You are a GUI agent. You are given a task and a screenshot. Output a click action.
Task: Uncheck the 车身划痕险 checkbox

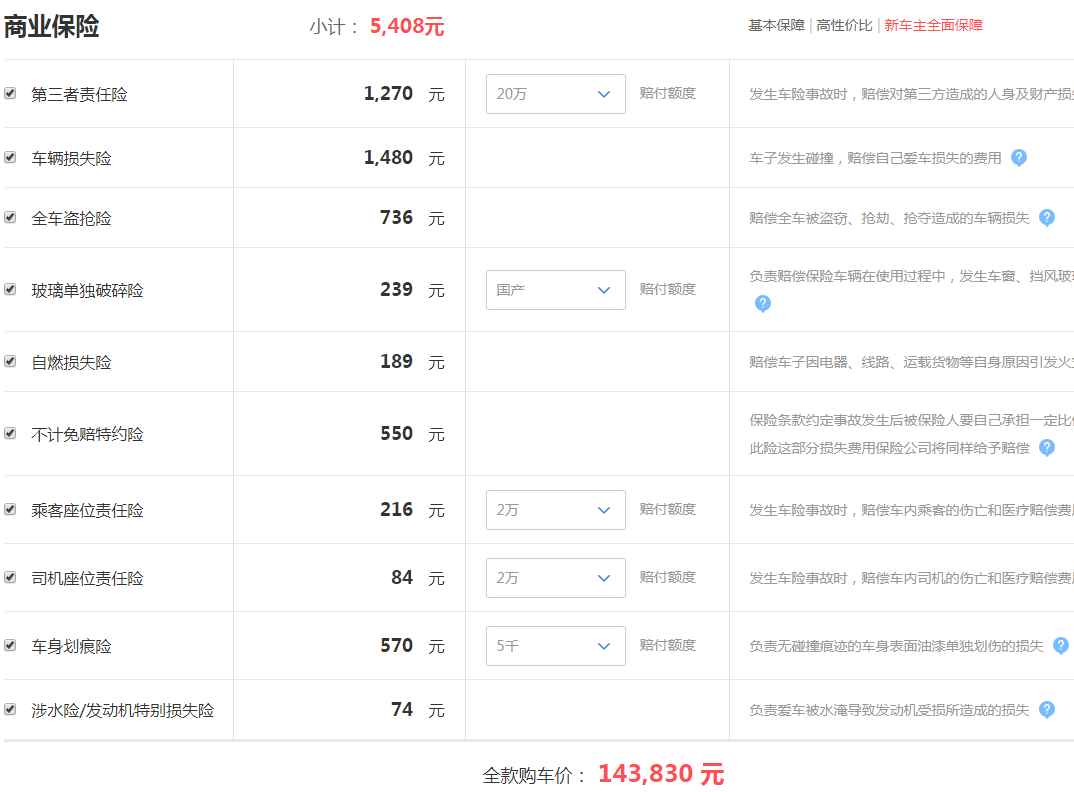pos(10,645)
